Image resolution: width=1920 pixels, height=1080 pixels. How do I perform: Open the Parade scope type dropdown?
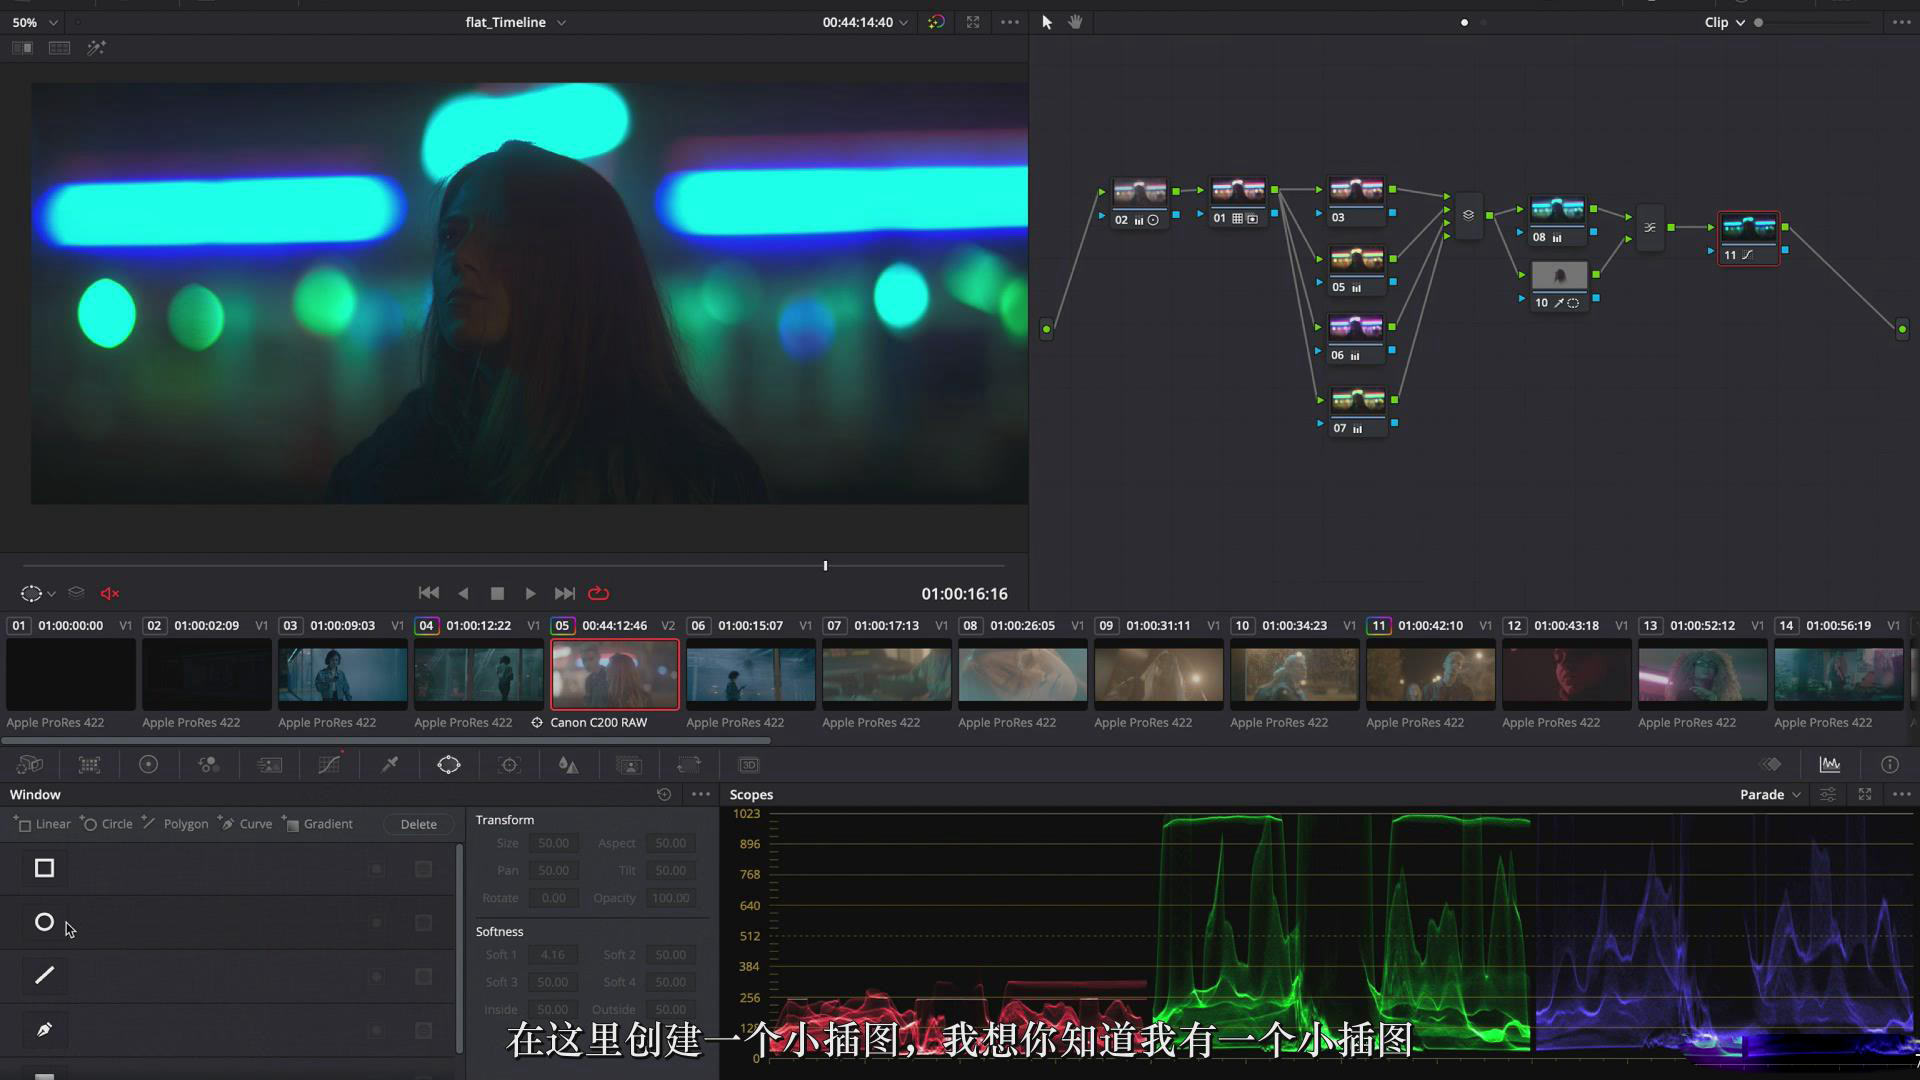click(x=1770, y=794)
